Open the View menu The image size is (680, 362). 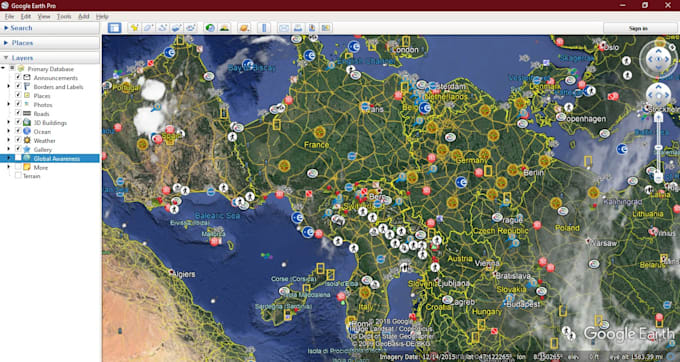(x=44, y=16)
